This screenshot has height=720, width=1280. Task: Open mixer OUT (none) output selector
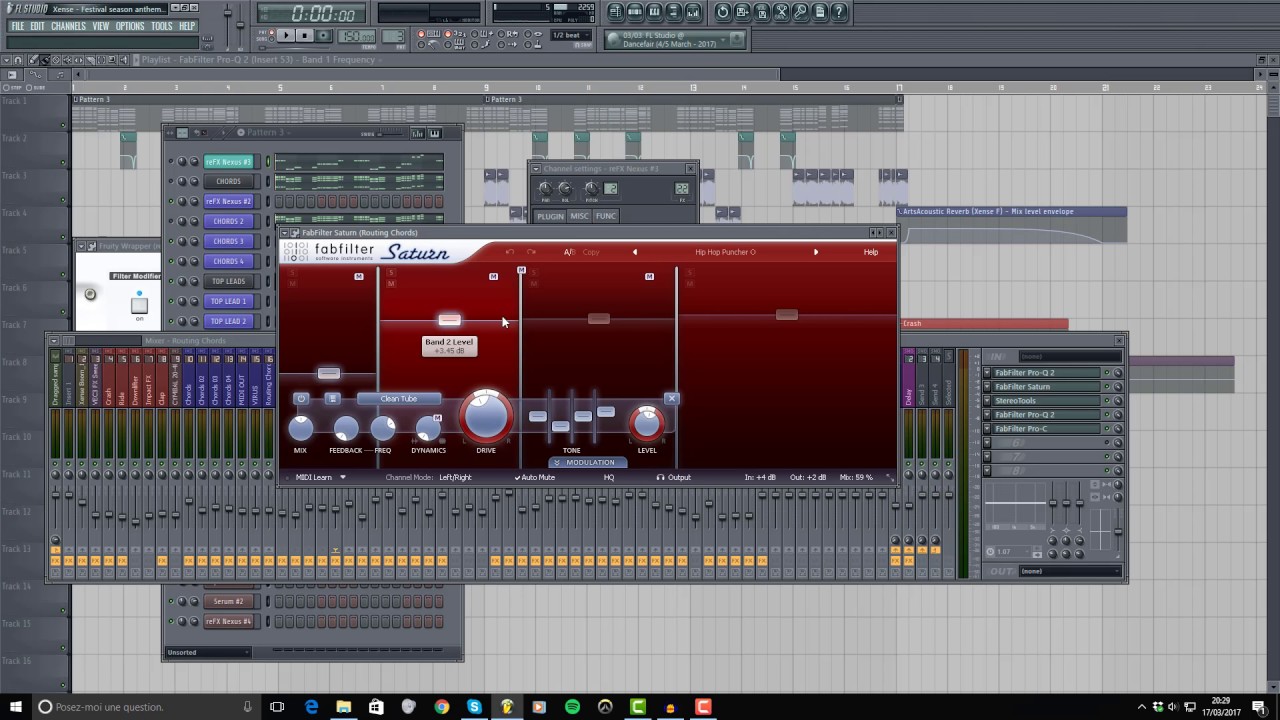[1070, 571]
